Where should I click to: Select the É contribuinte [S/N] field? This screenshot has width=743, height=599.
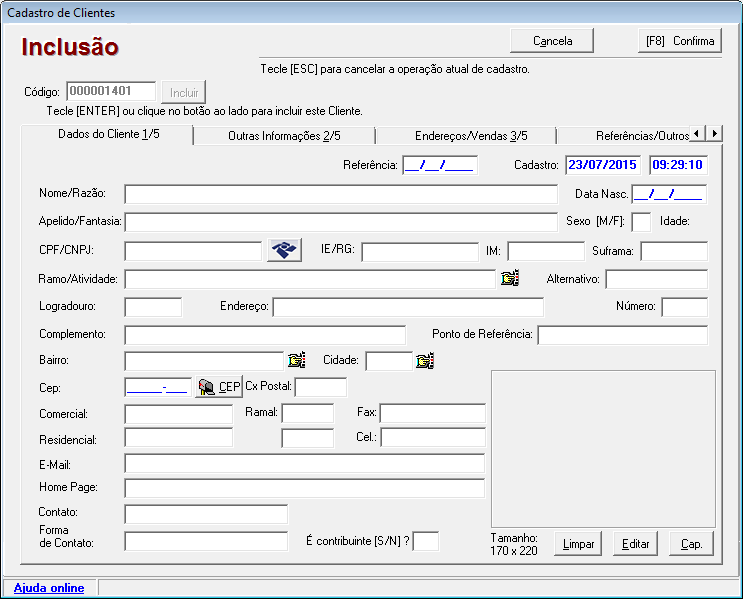426,541
